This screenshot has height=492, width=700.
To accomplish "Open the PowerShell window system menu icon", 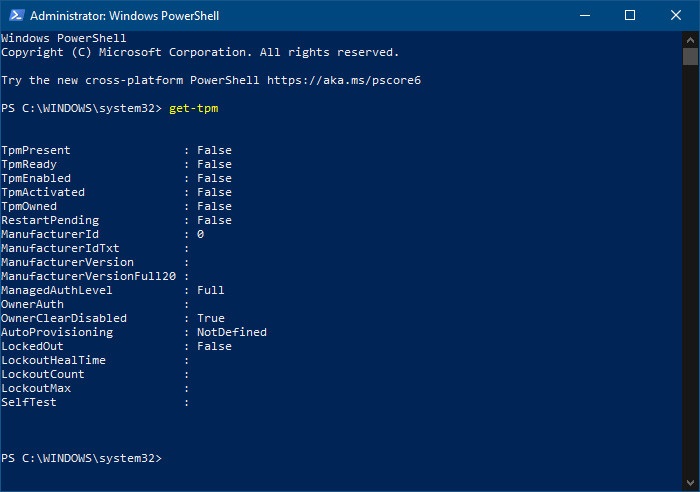I will [14, 15].
